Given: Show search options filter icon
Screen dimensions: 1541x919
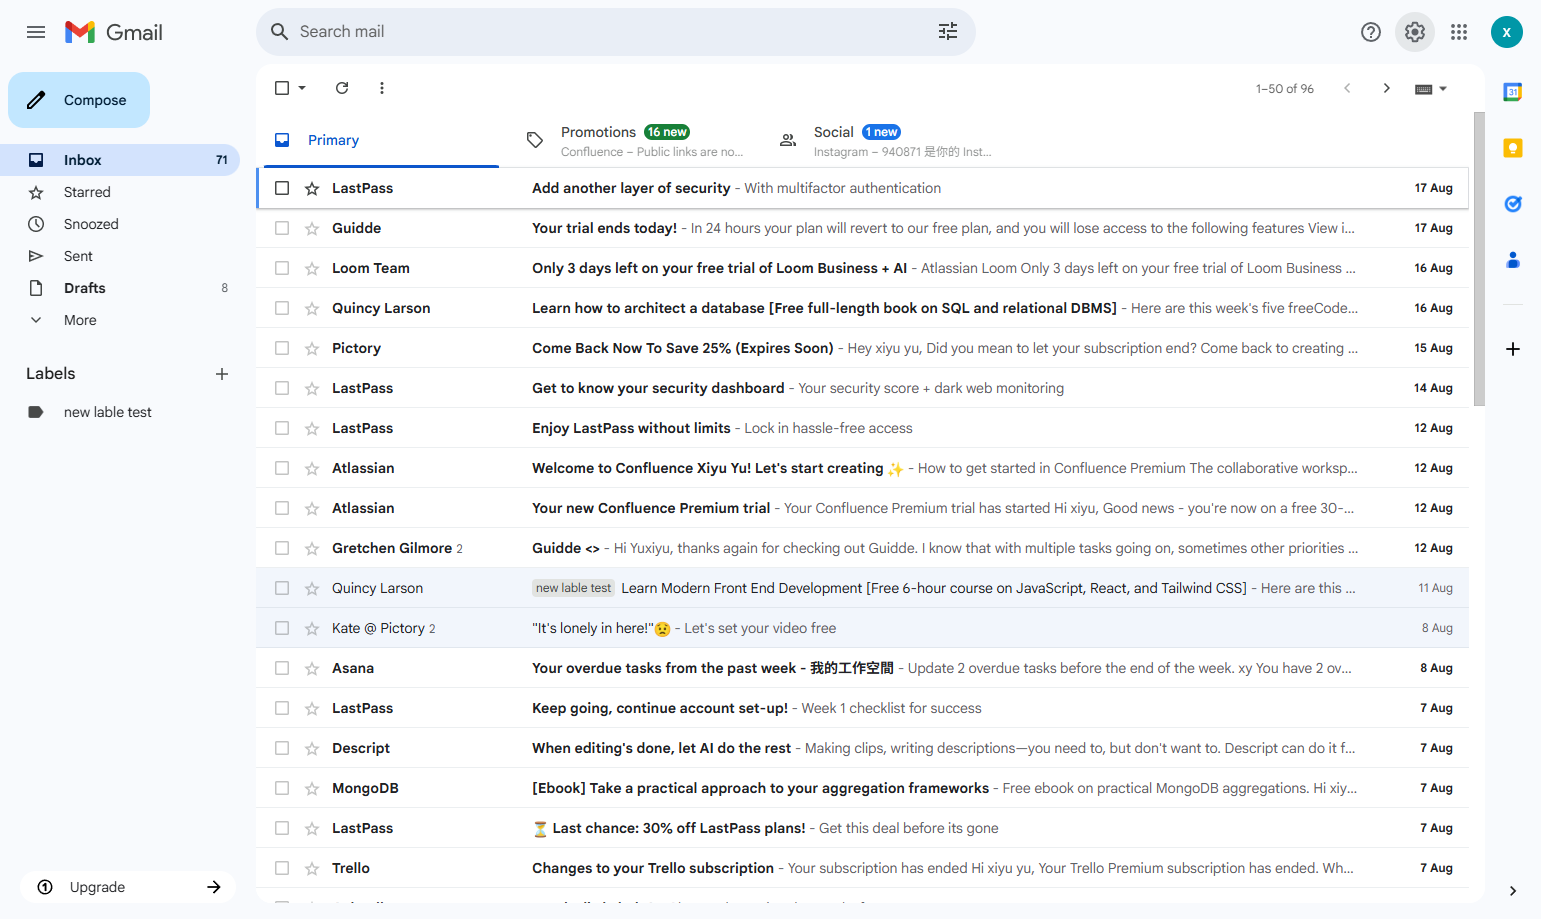Looking at the screenshot, I should (x=948, y=32).
